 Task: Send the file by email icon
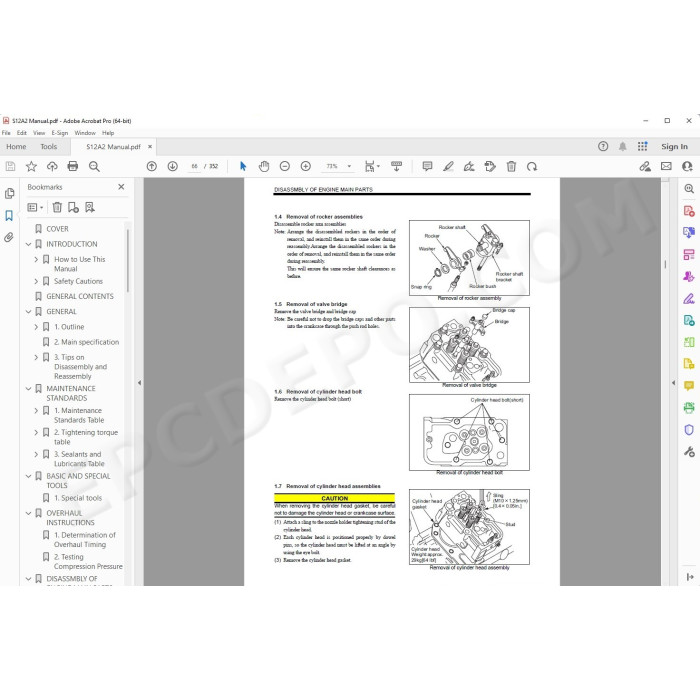point(666,167)
